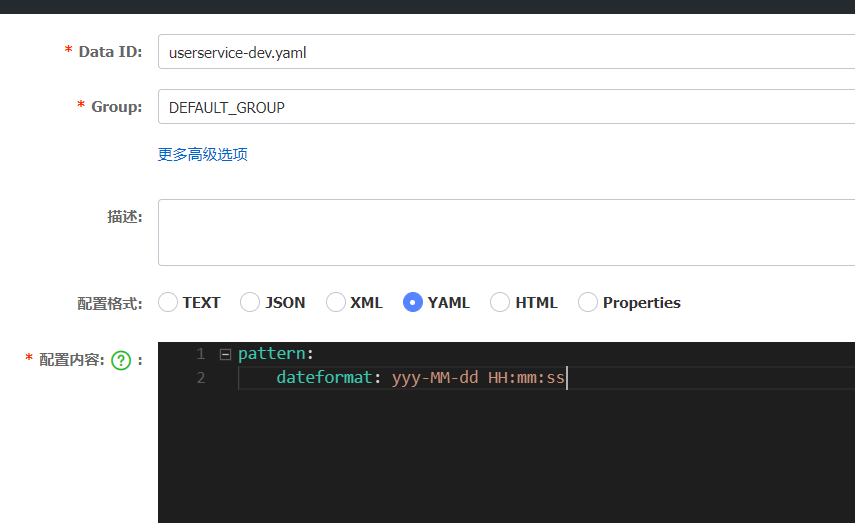Screen dimensions: 855x523
Task: Select the Properties format radio button
Action: click(x=588, y=302)
